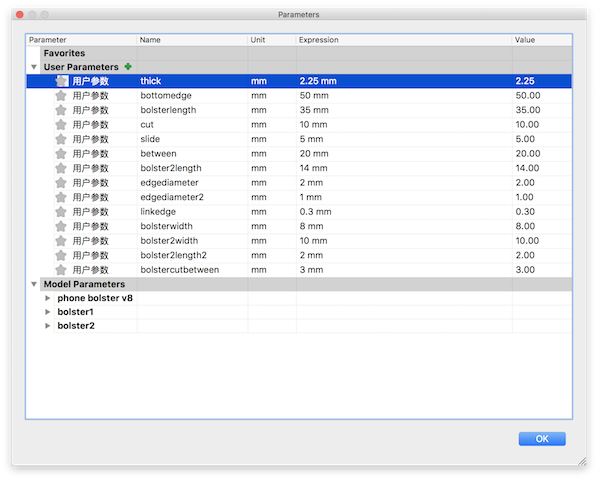This screenshot has width=598, height=480.
Task: Select the bolster2 label
Action: click(x=76, y=326)
